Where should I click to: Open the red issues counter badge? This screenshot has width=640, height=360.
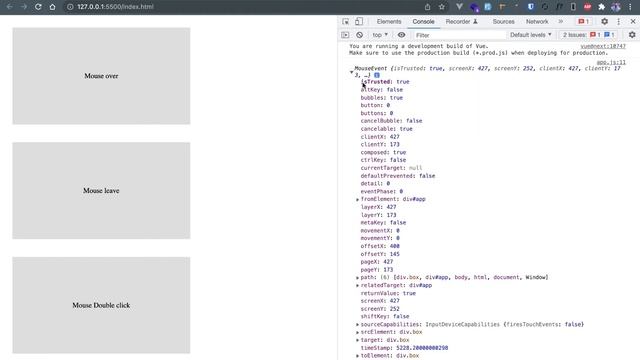(x=584, y=22)
